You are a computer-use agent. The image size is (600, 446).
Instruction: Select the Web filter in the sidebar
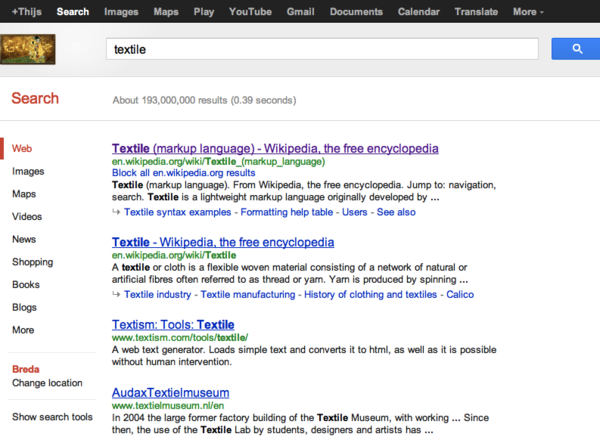coord(22,148)
